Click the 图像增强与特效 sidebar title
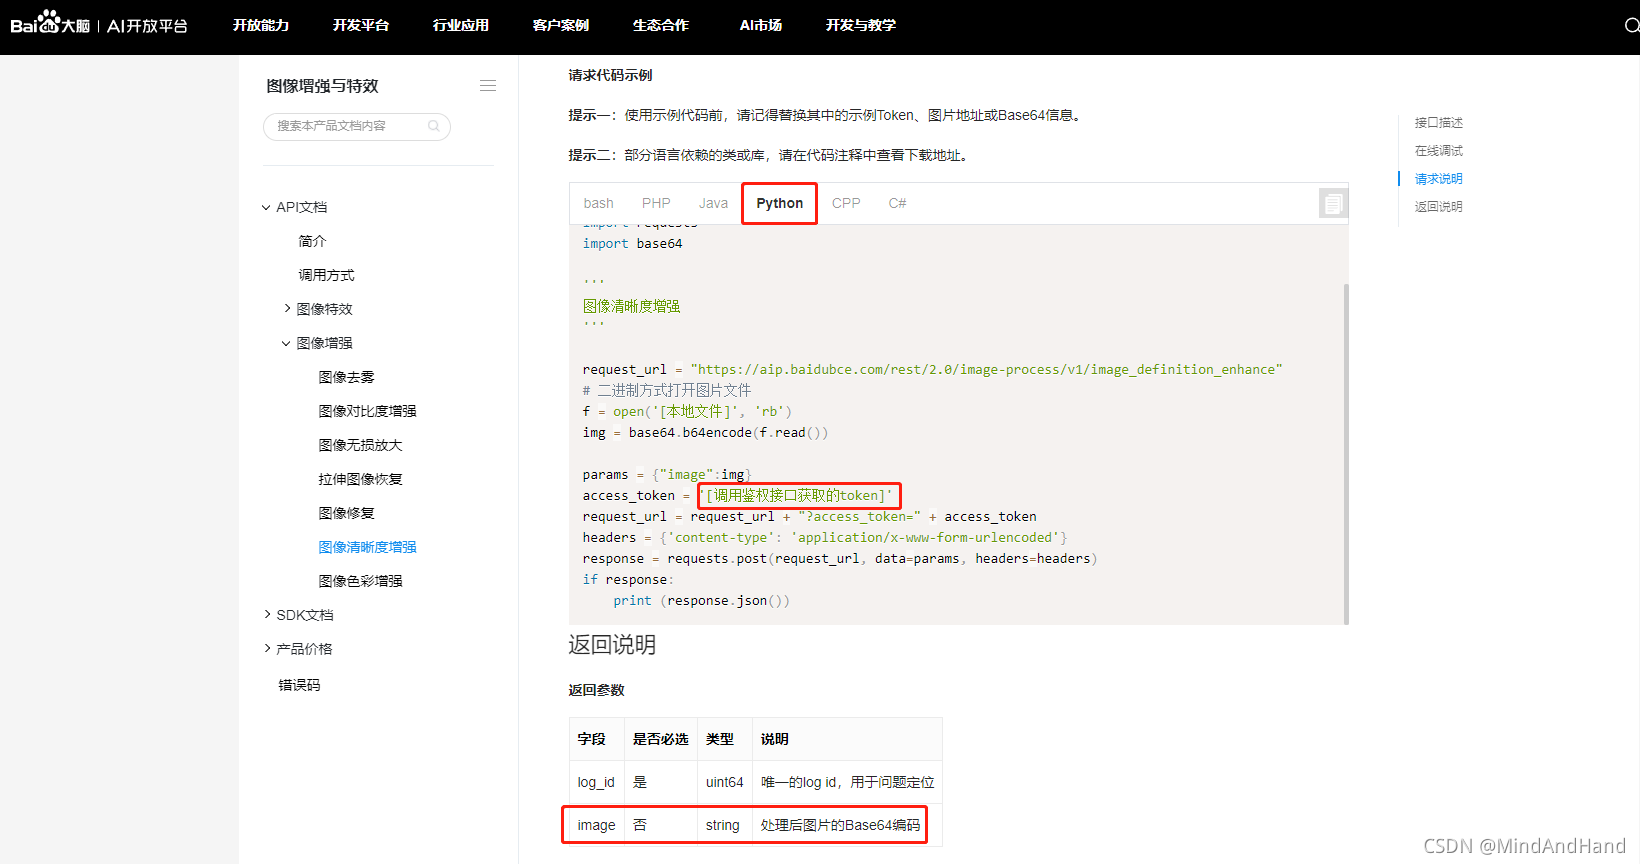Screen dimensions: 1640x864 click(322, 86)
